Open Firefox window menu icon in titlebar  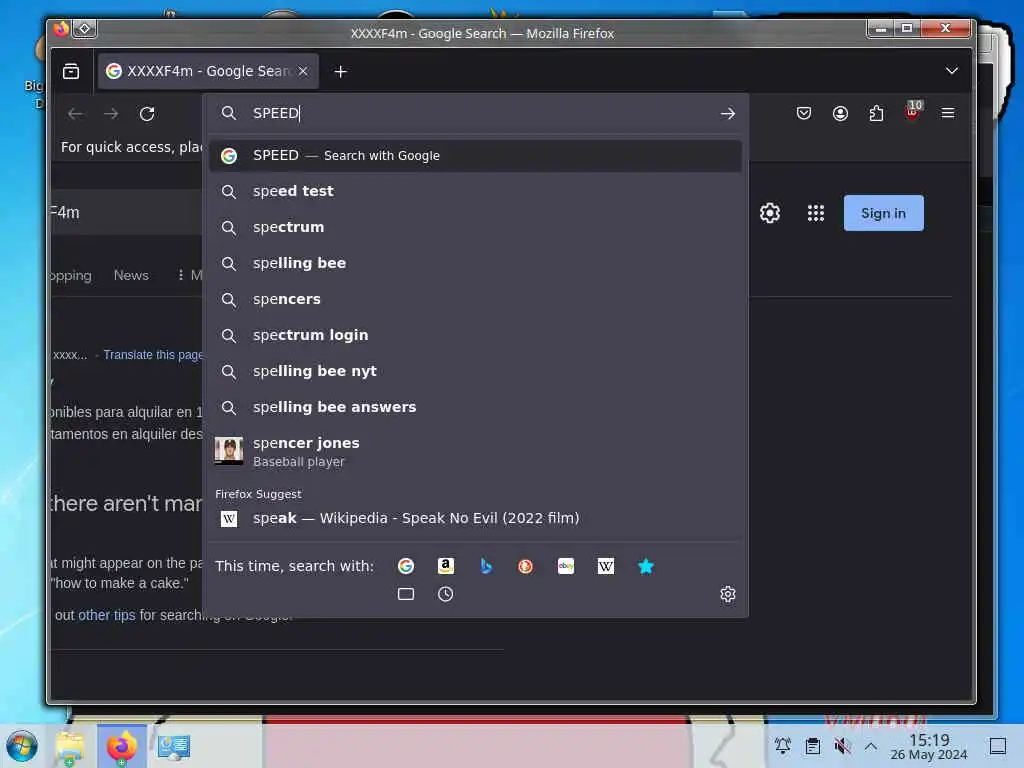(61, 29)
